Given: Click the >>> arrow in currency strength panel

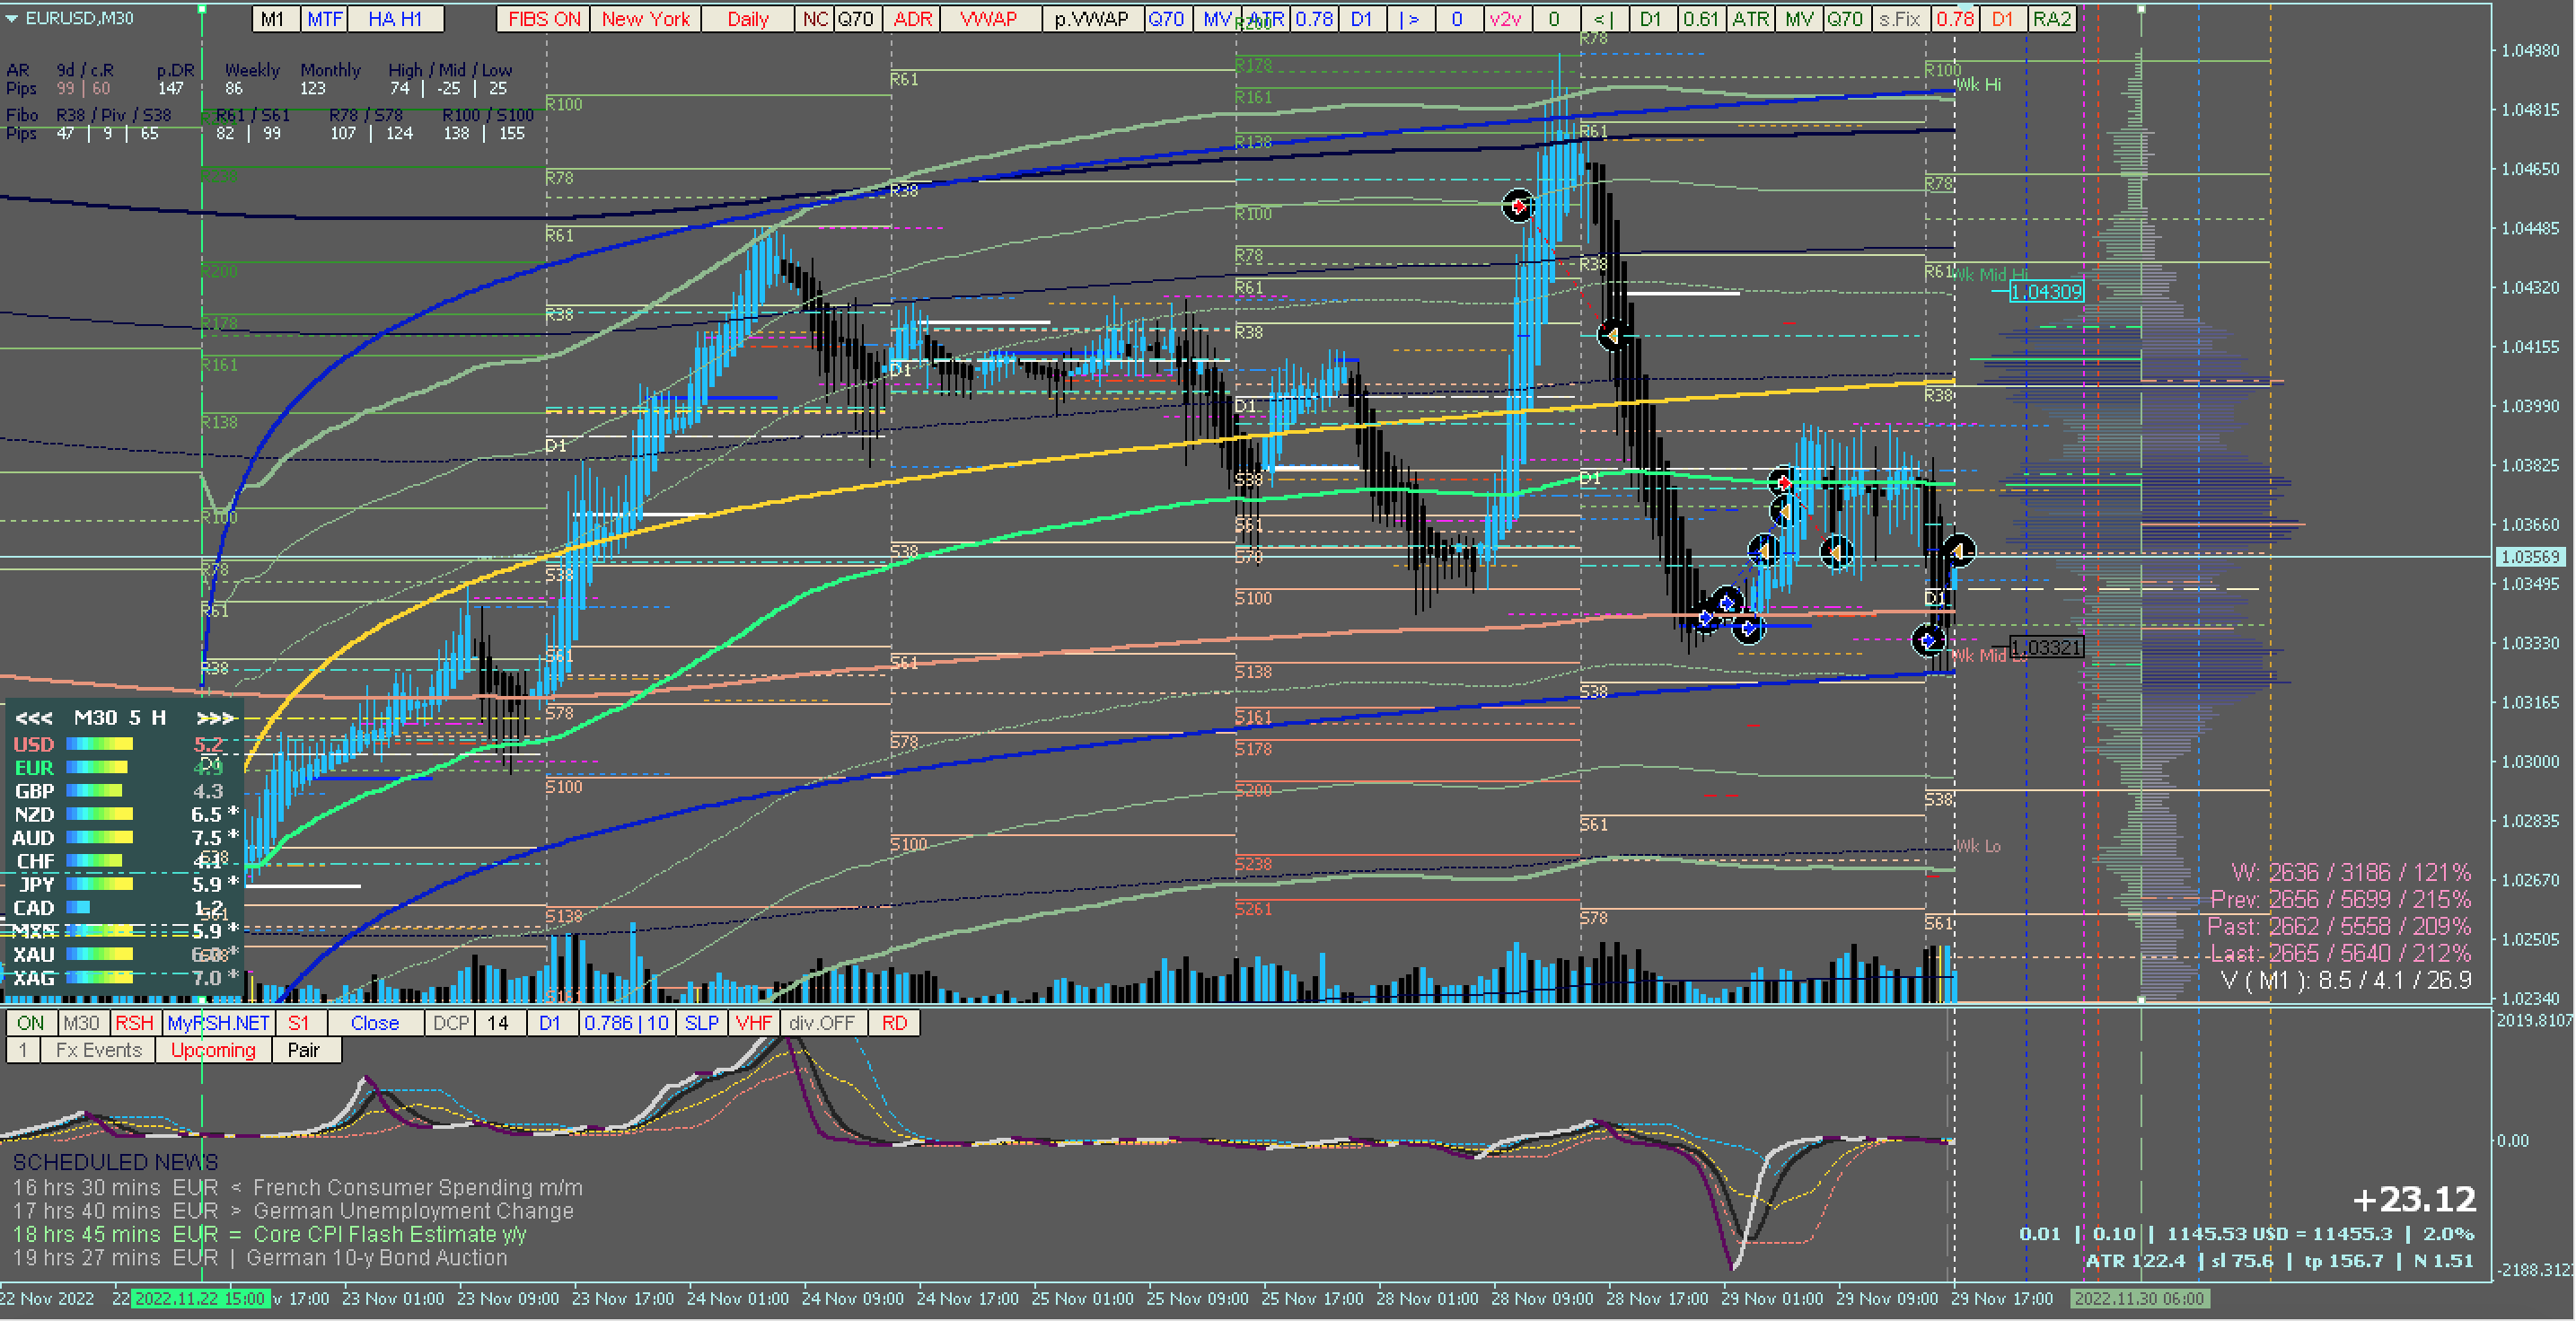Looking at the screenshot, I should 215,718.
